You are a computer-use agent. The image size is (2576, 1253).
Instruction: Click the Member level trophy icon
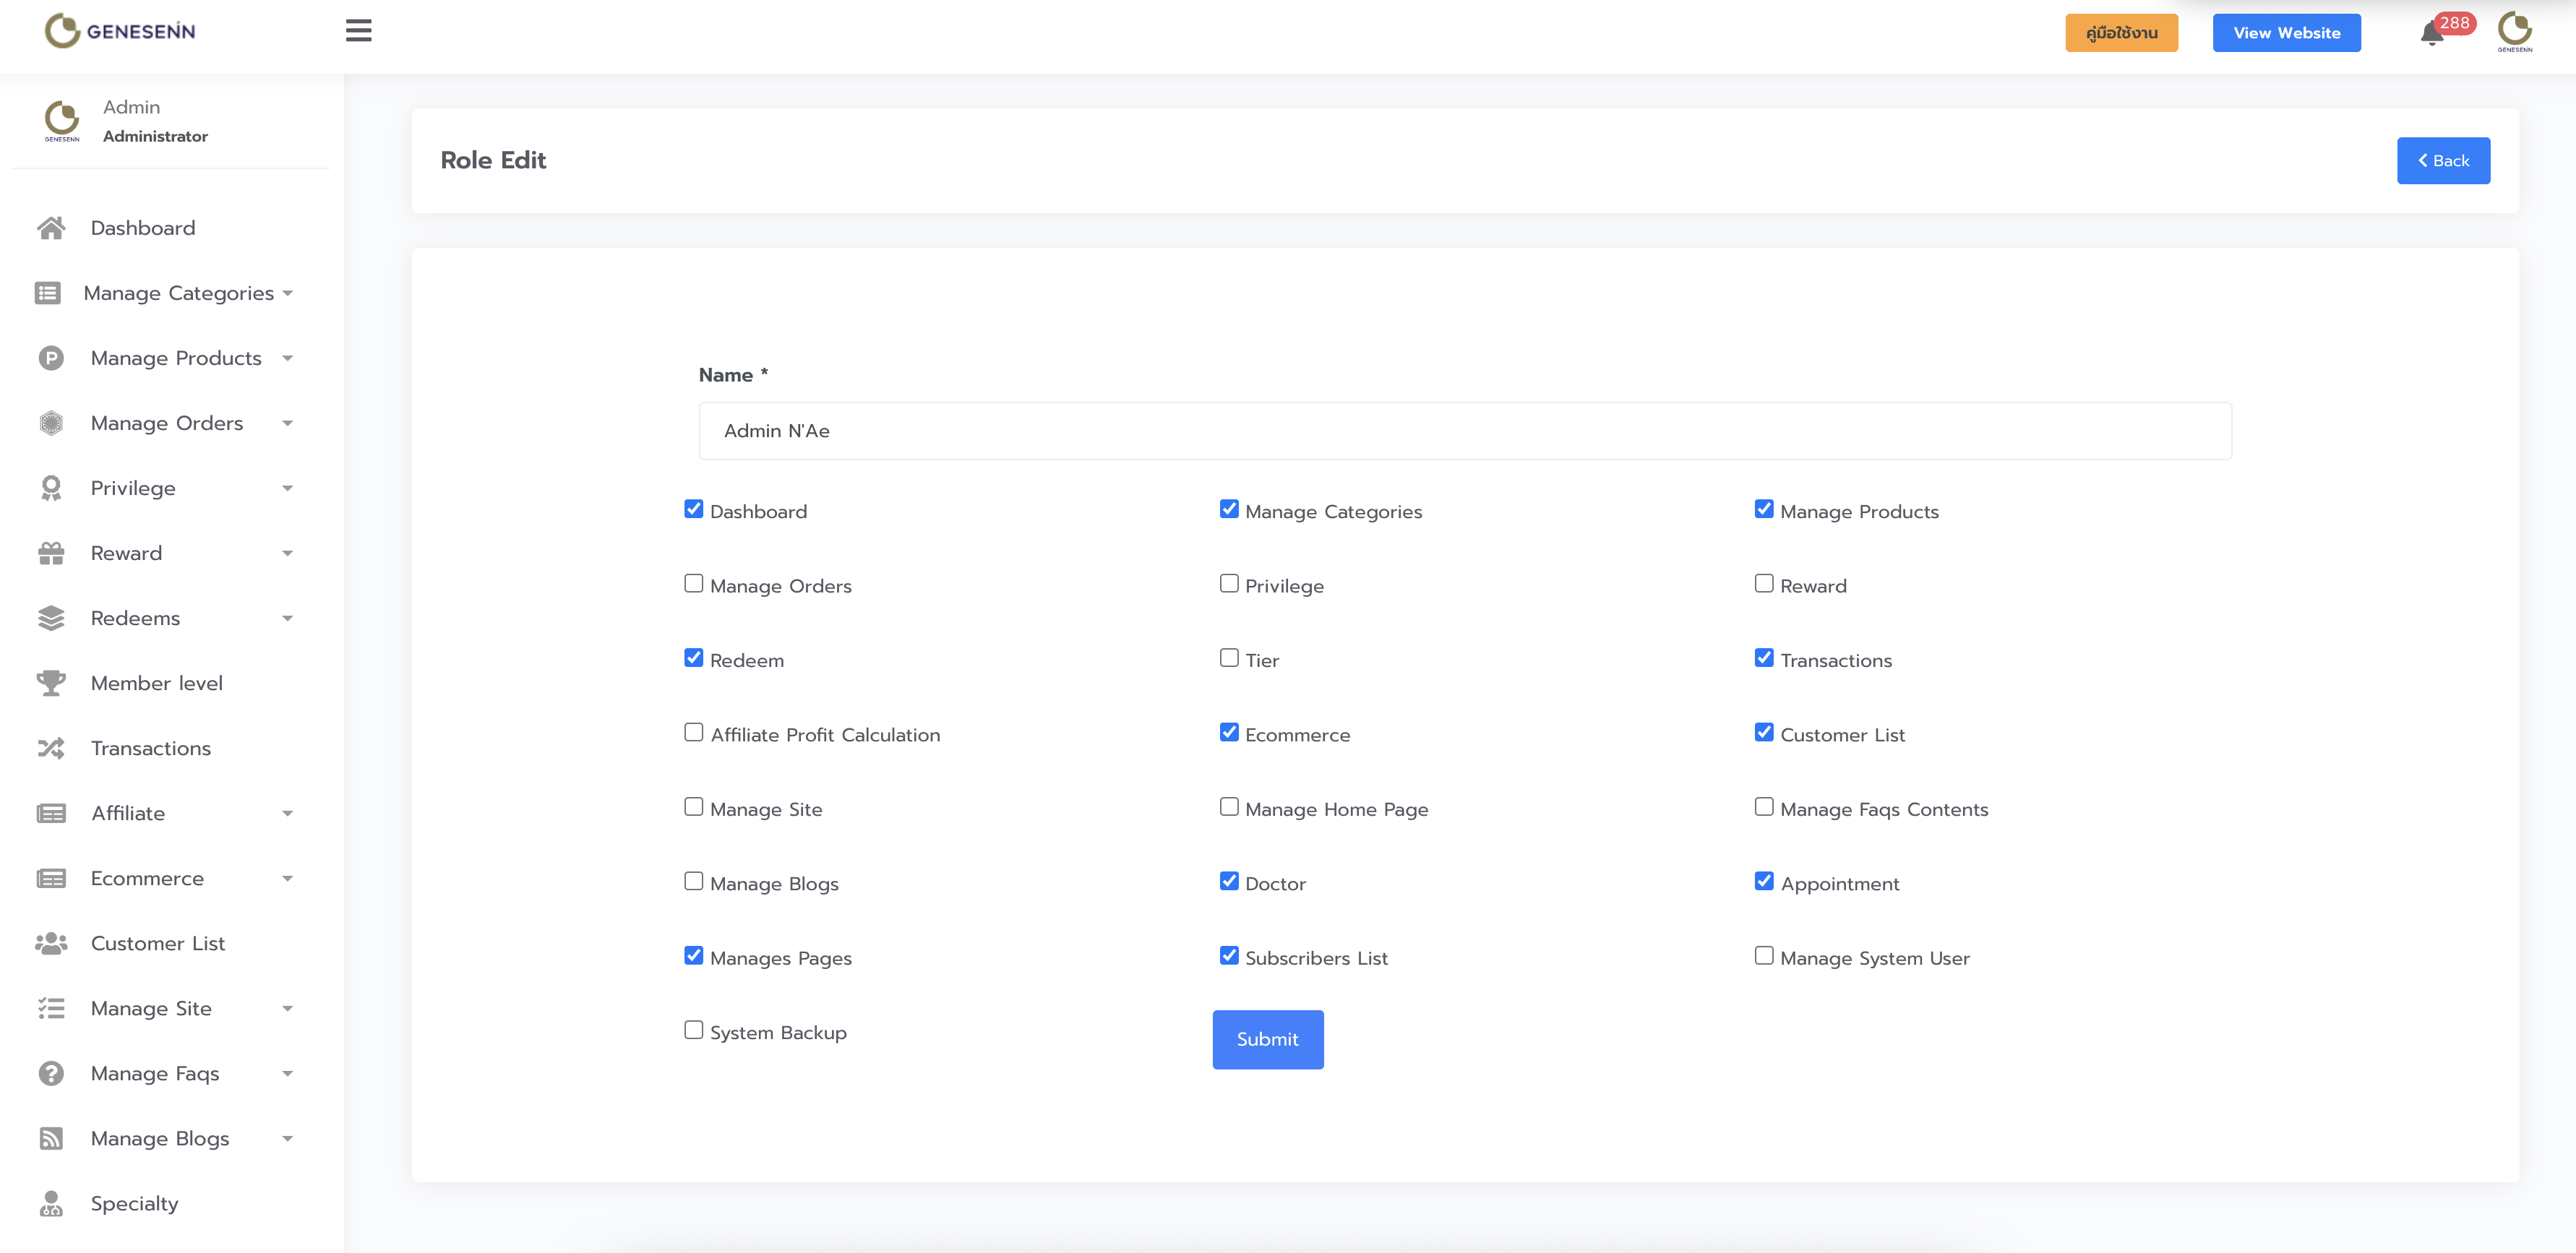[x=51, y=683]
